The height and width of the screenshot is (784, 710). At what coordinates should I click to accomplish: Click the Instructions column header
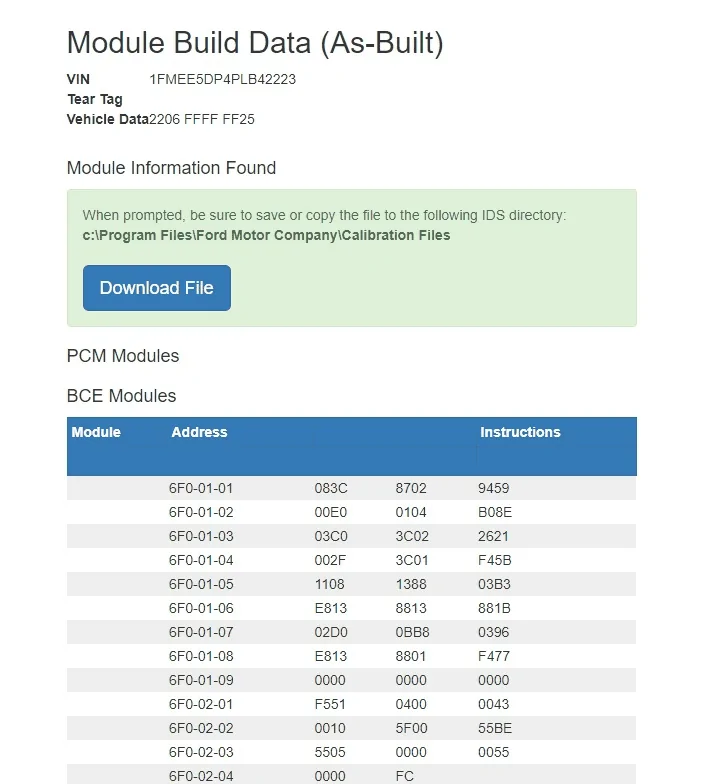point(520,432)
